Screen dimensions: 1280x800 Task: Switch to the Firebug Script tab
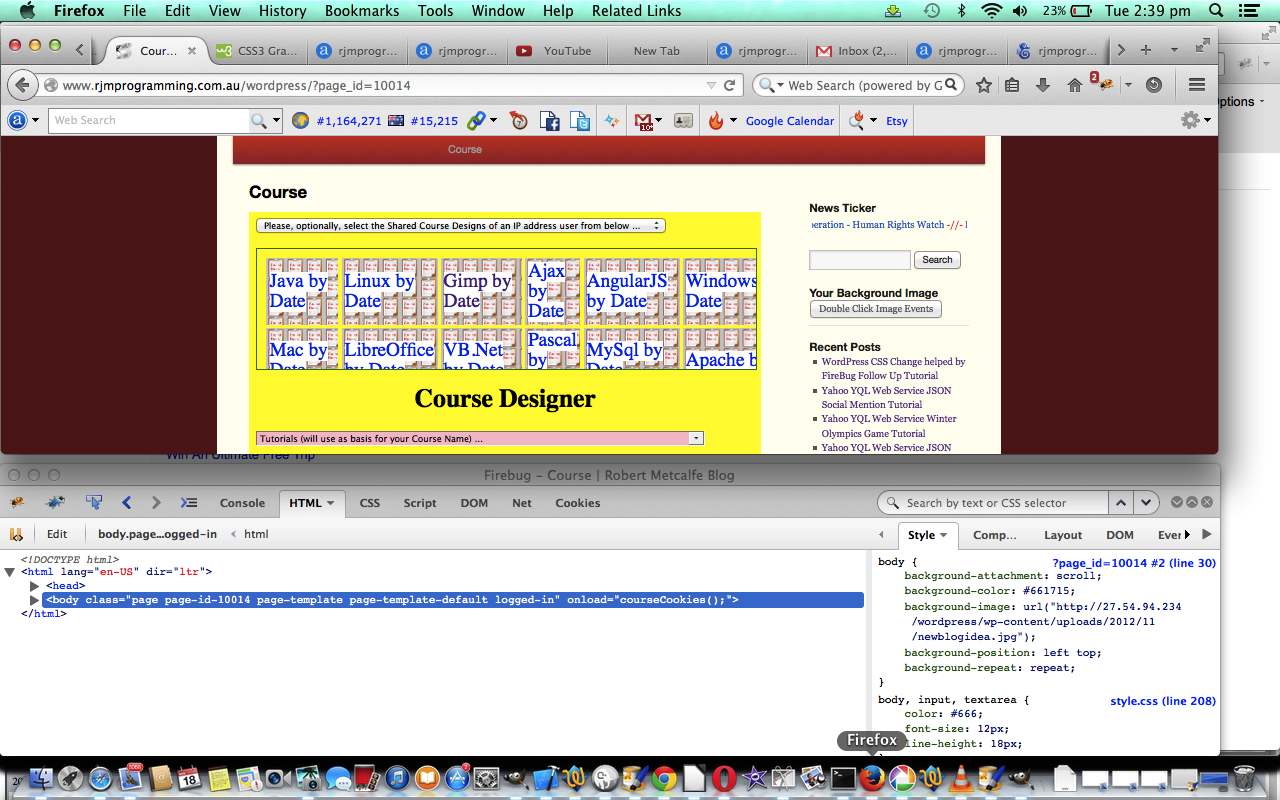[x=420, y=503]
